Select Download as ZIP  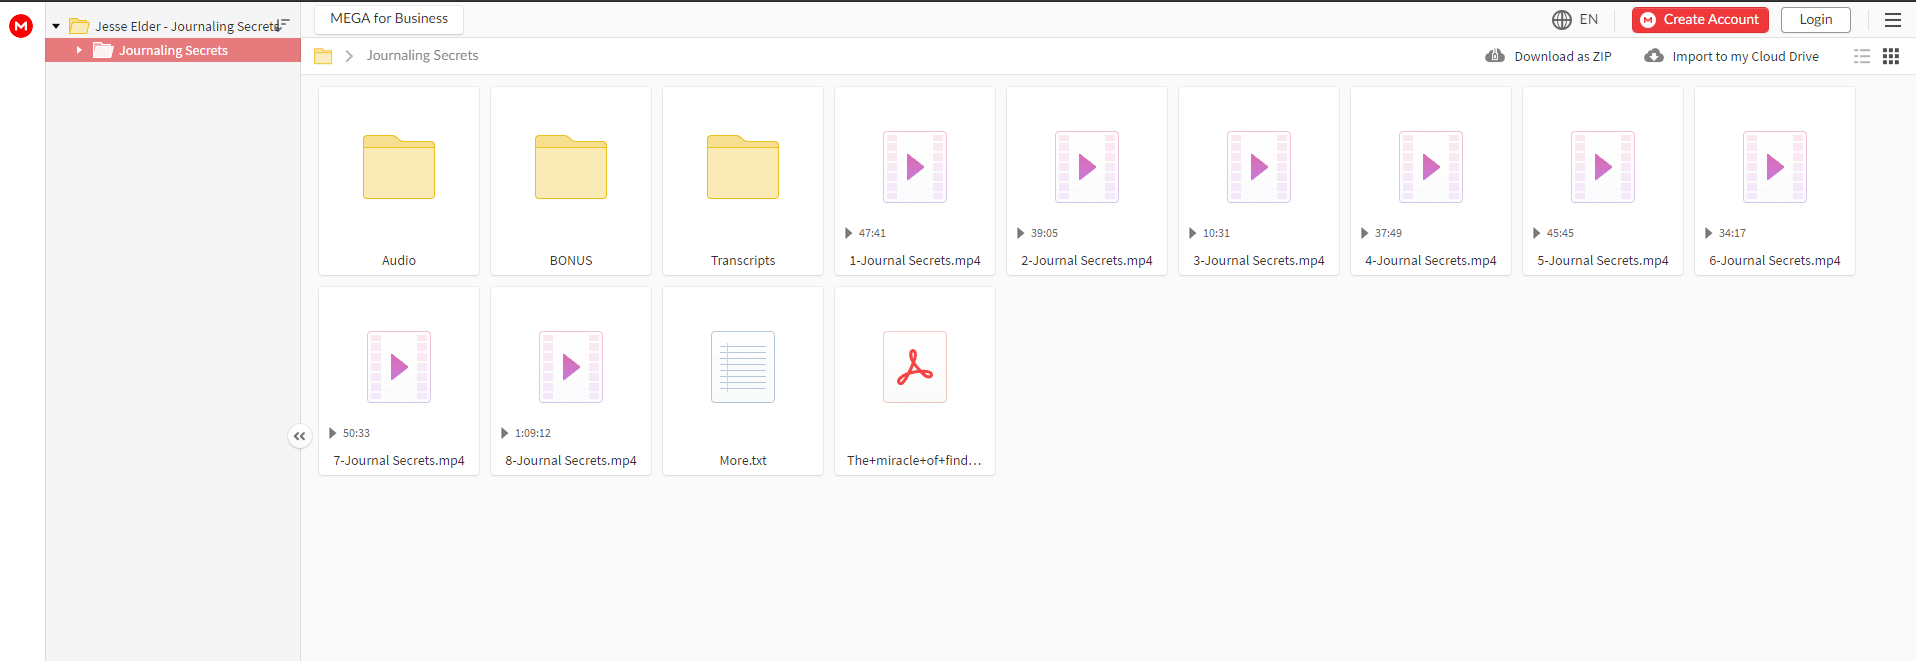(1549, 56)
